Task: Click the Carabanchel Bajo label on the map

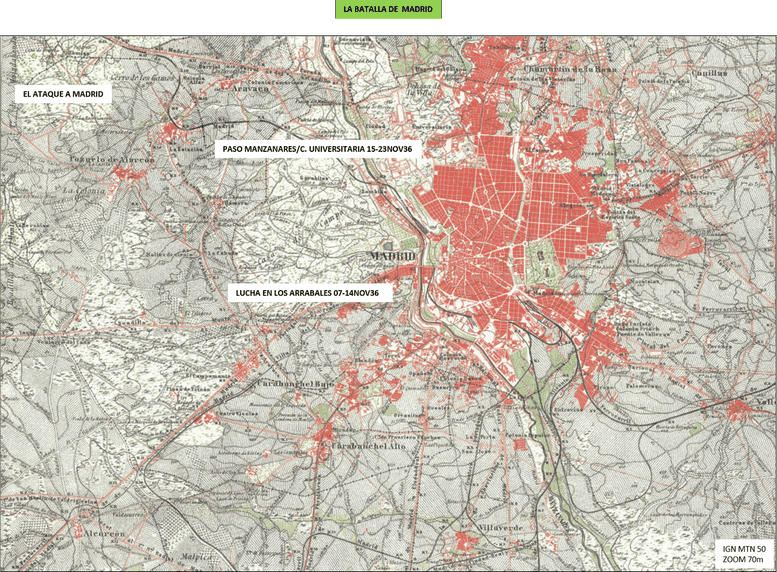Action: pyautogui.click(x=295, y=385)
